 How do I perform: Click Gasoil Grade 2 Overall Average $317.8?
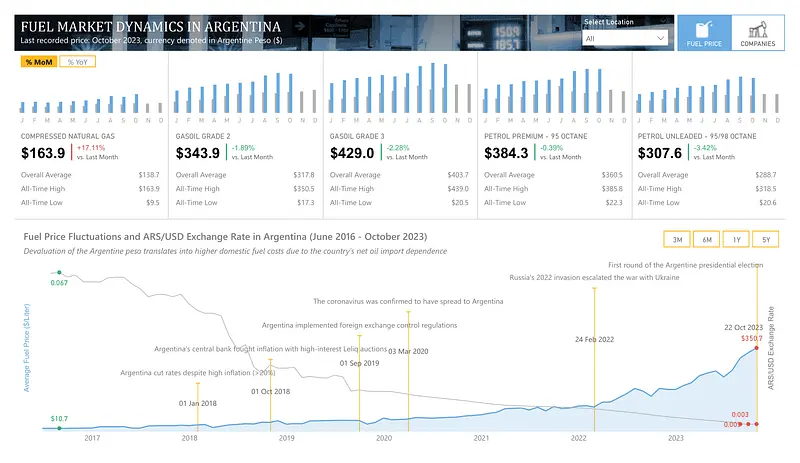(304, 175)
